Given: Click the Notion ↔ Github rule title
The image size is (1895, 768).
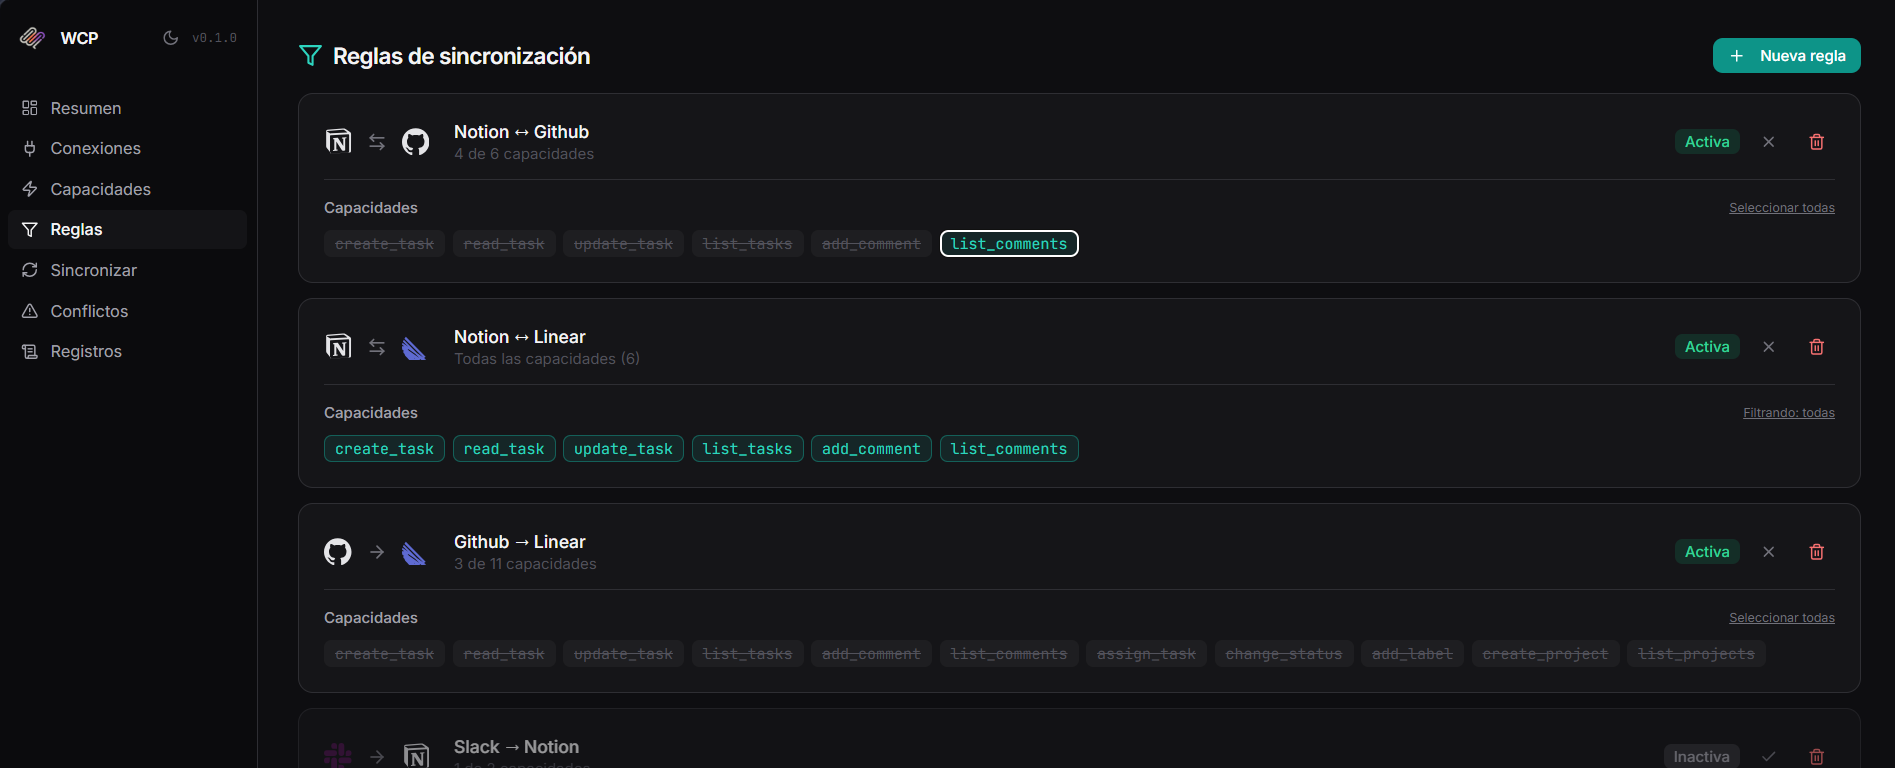Looking at the screenshot, I should tap(521, 132).
